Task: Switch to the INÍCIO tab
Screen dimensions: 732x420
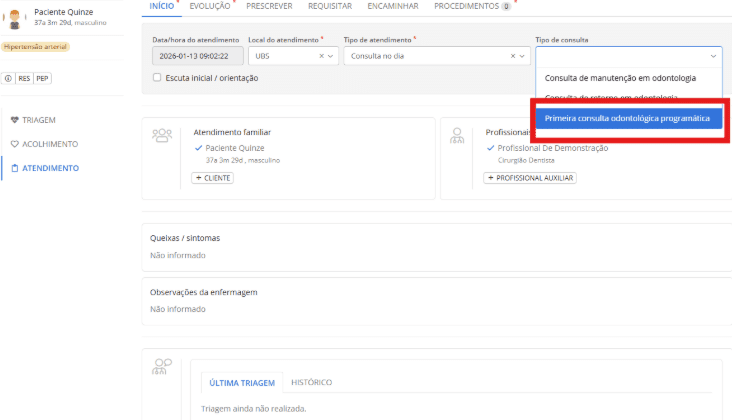Action: (162, 7)
